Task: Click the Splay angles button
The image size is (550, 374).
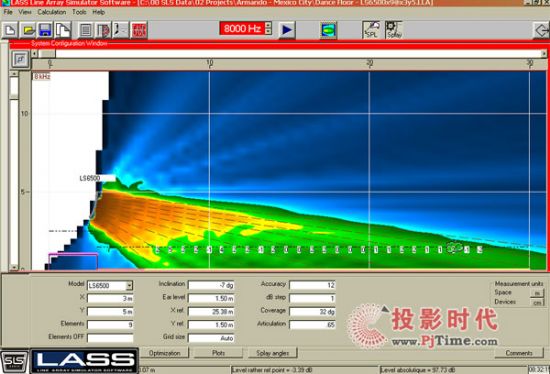Action: point(273,353)
